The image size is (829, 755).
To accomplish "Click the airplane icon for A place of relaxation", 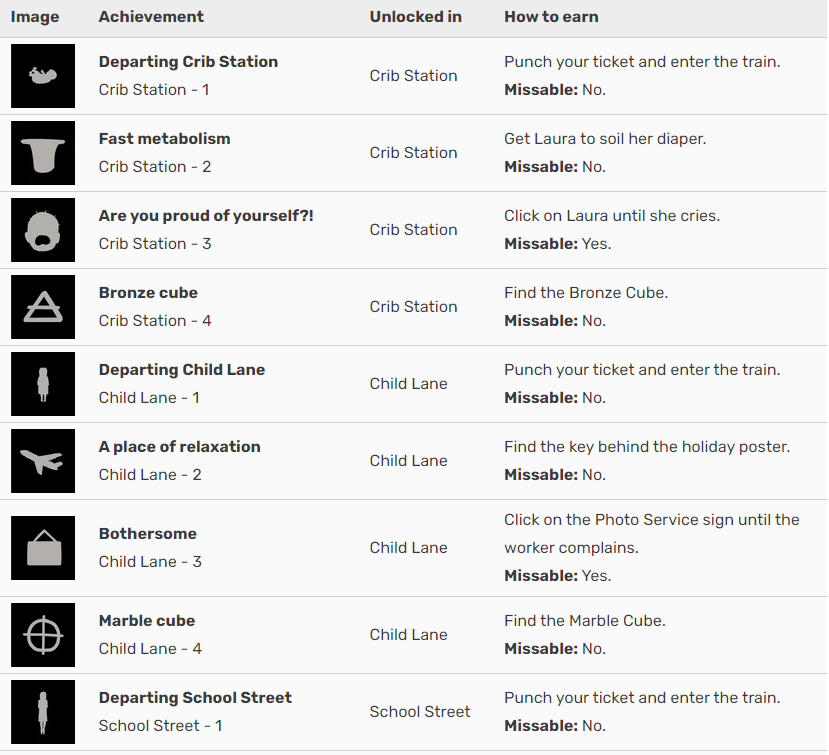I will [43, 461].
